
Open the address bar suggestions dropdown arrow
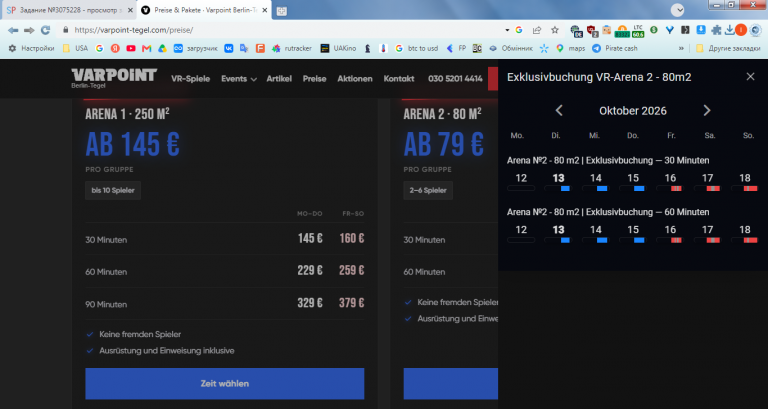[x=507, y=30]
